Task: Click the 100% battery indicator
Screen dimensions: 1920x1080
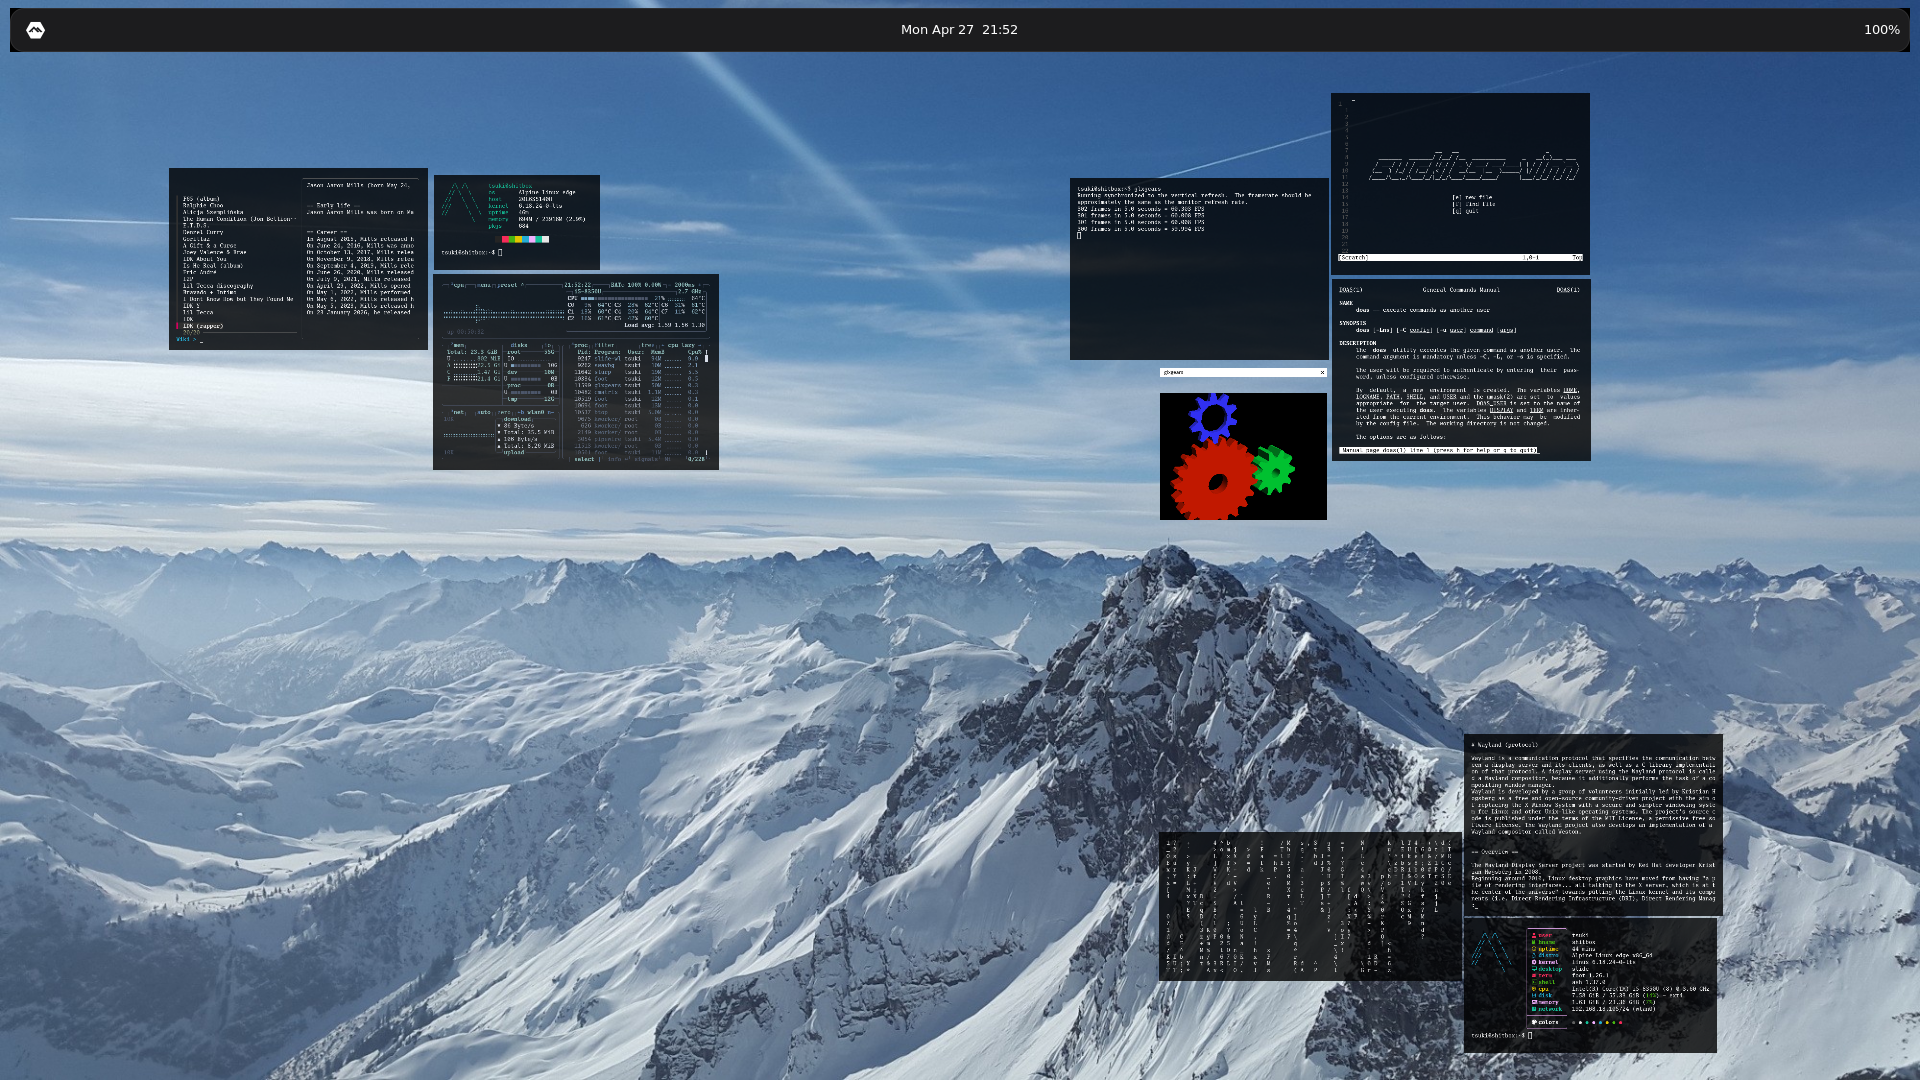Action: point(1881,30)
